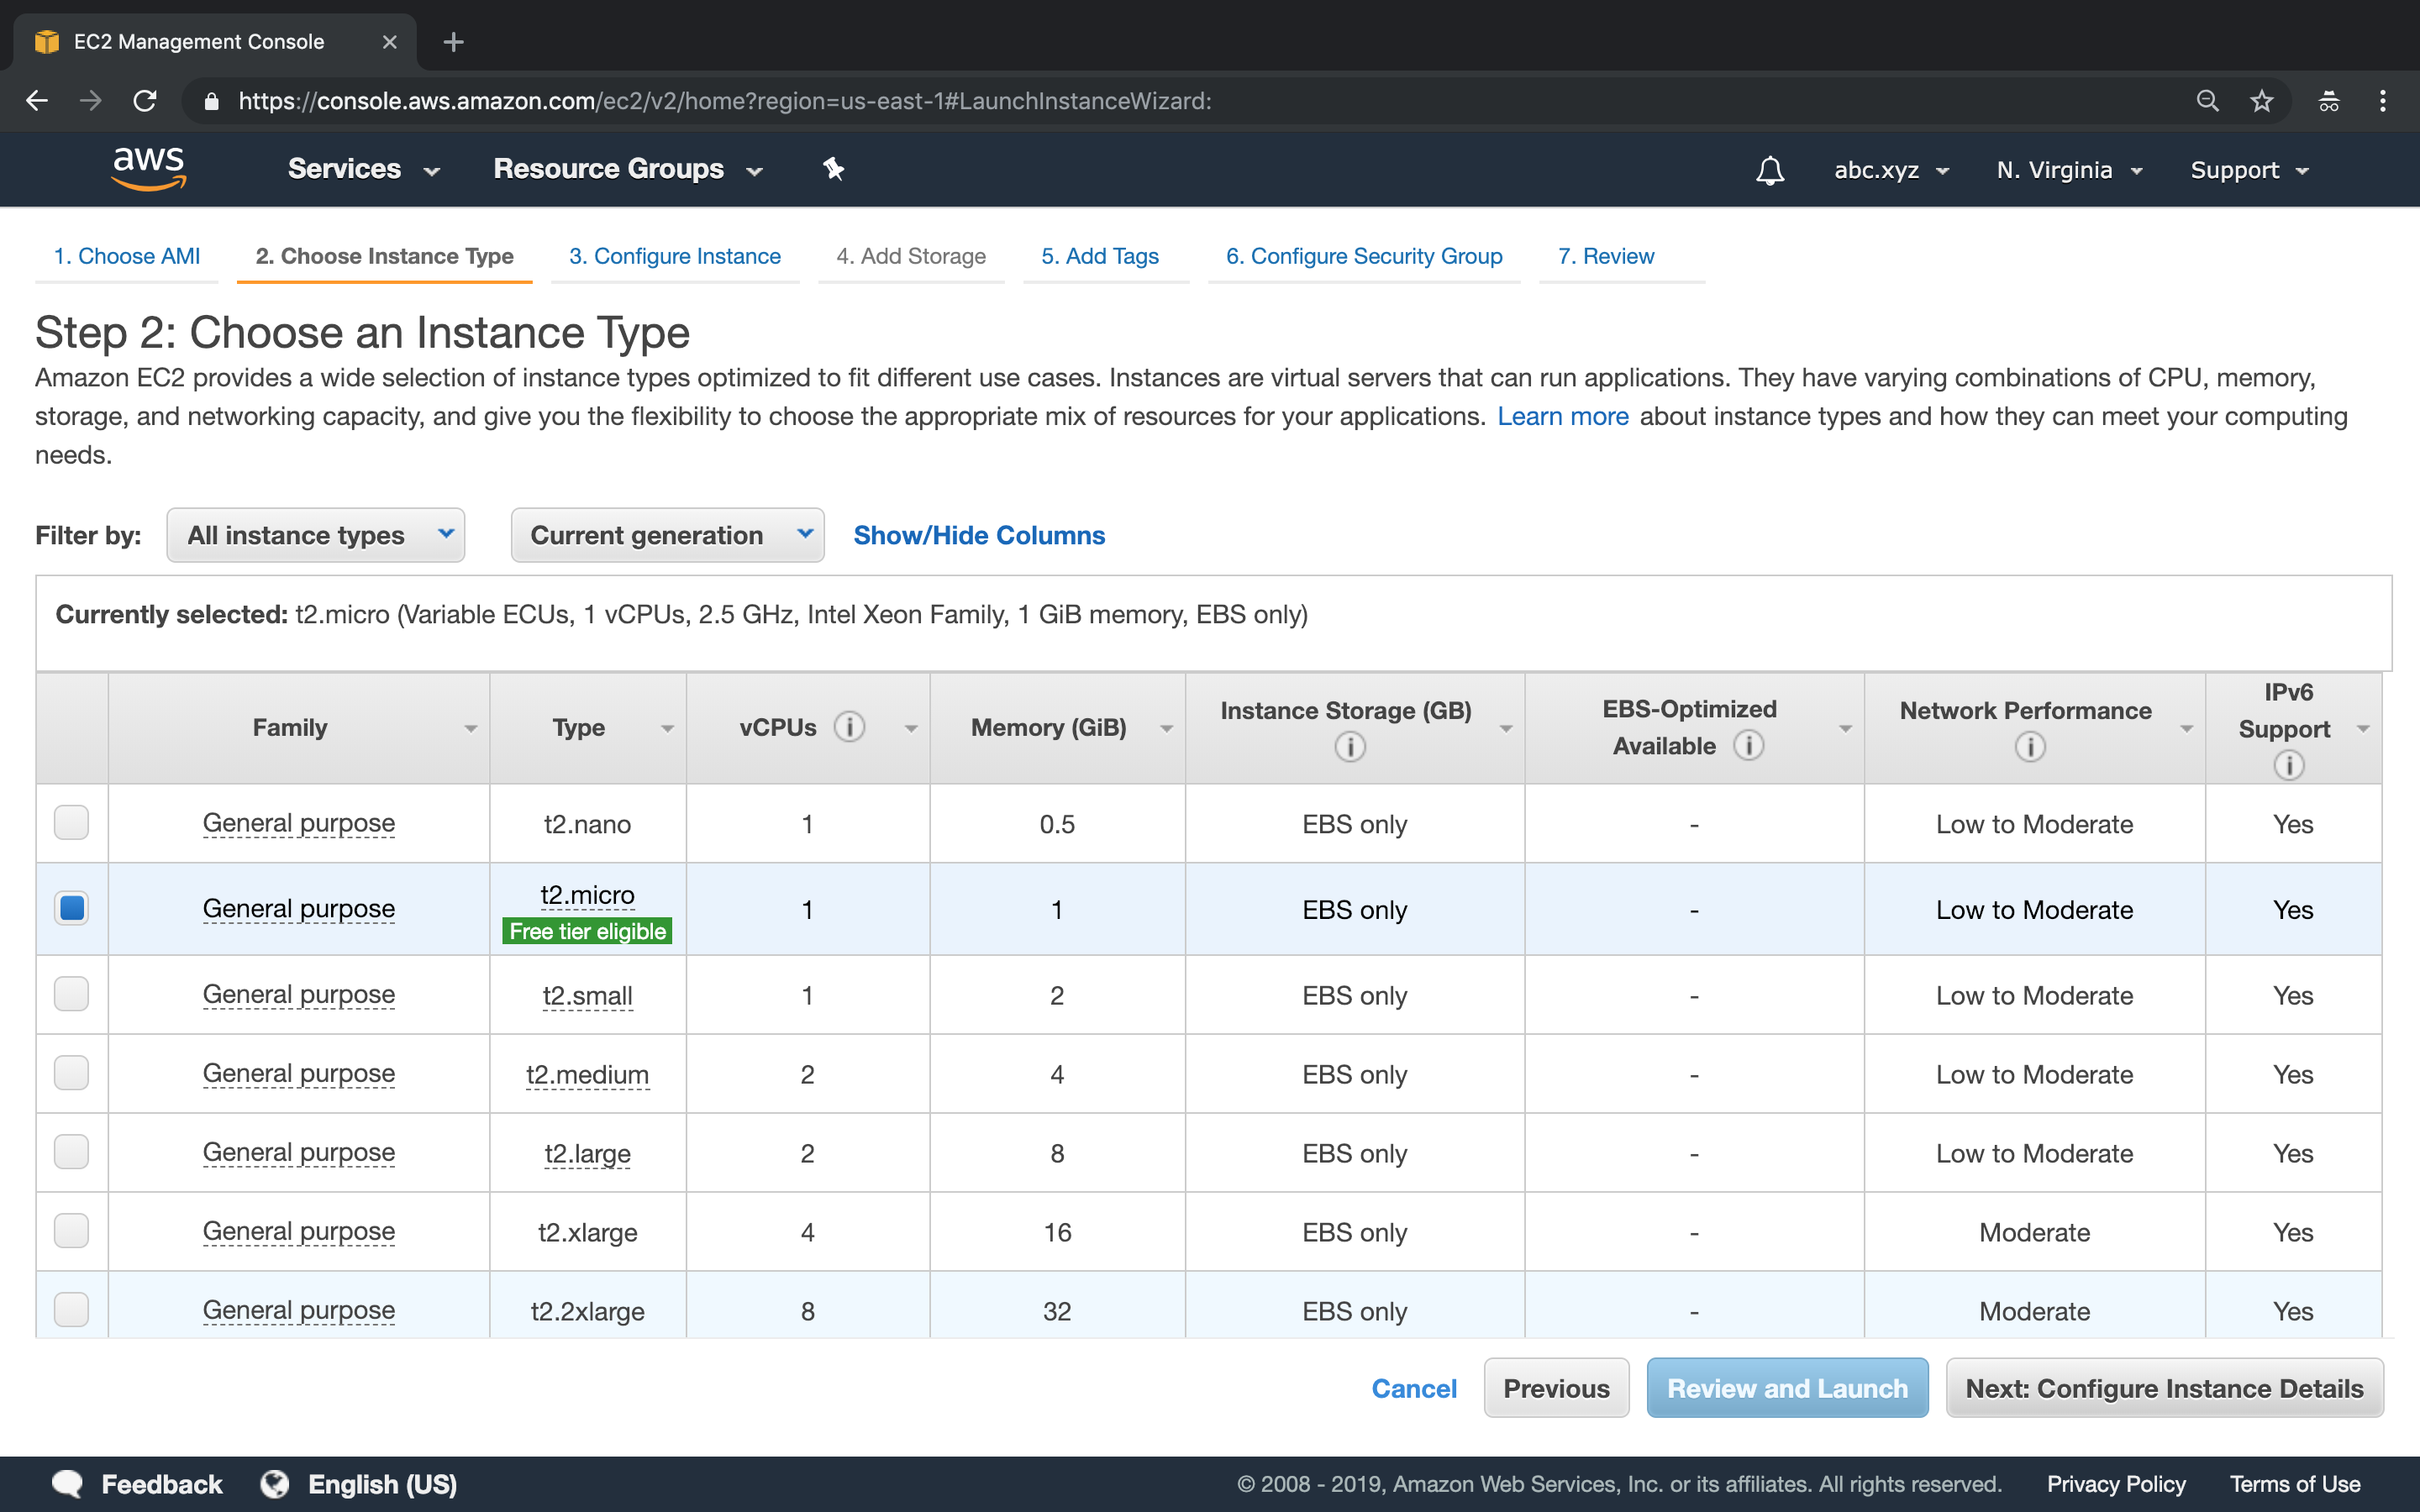Expand the Show/Hide Columns options
Screen dimensions: 2420x1512
[979, 535]
